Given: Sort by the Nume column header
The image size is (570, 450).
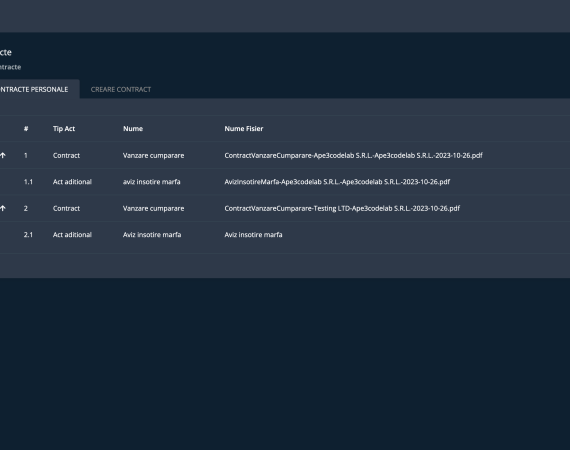Looking at the screenshot, I should pos(133,129).
